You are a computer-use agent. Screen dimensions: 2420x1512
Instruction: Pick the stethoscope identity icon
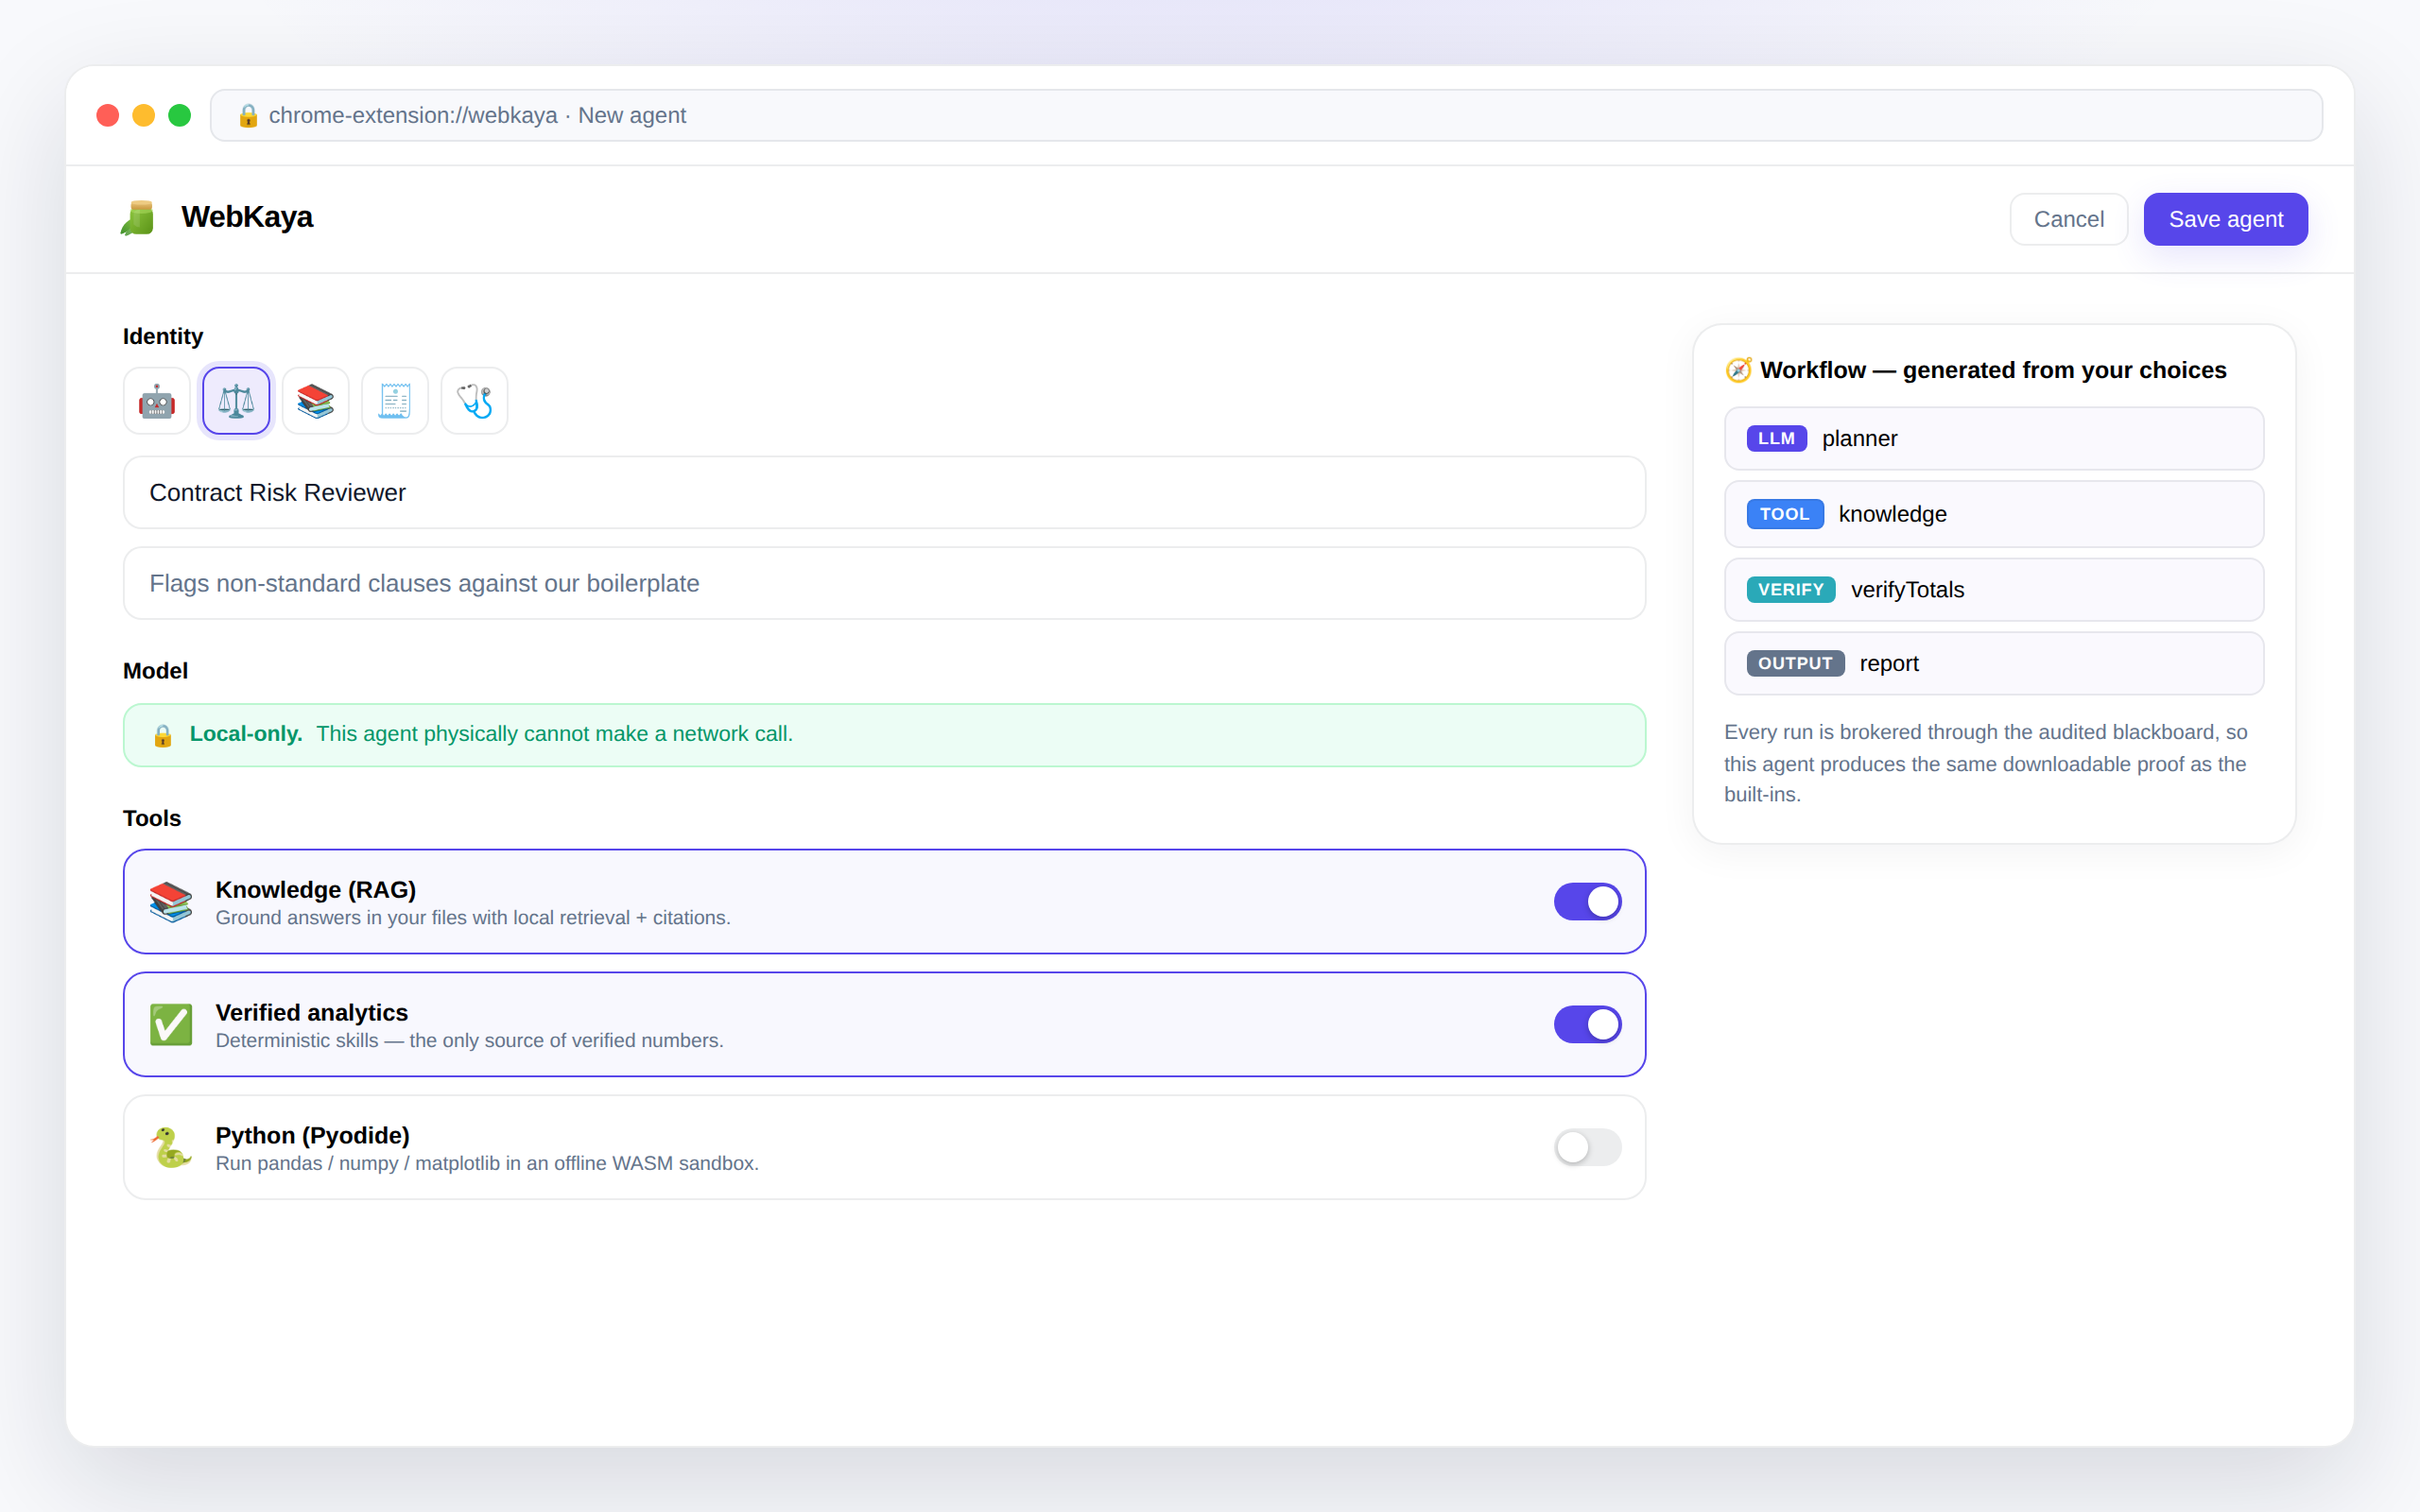point(475,401)
